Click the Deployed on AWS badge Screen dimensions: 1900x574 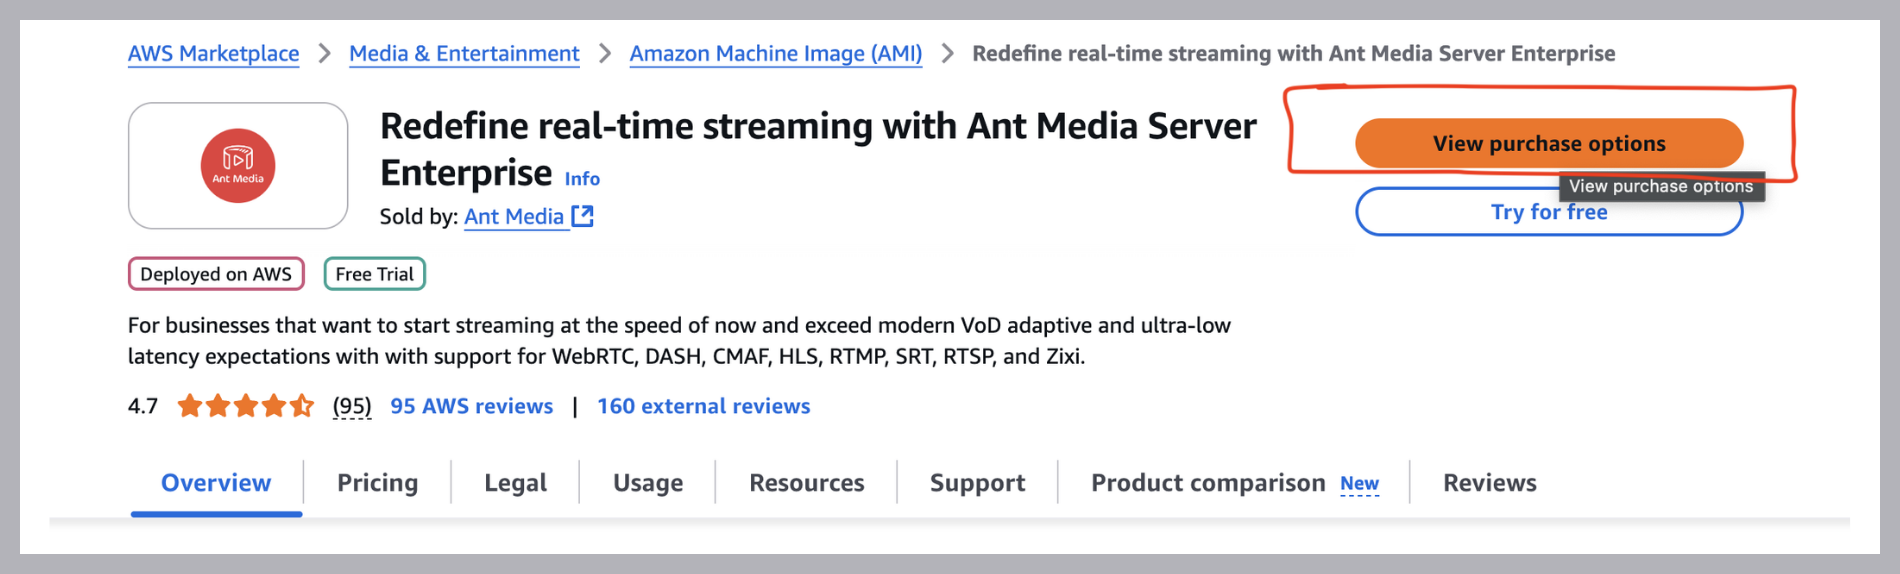tap(216, 274)
